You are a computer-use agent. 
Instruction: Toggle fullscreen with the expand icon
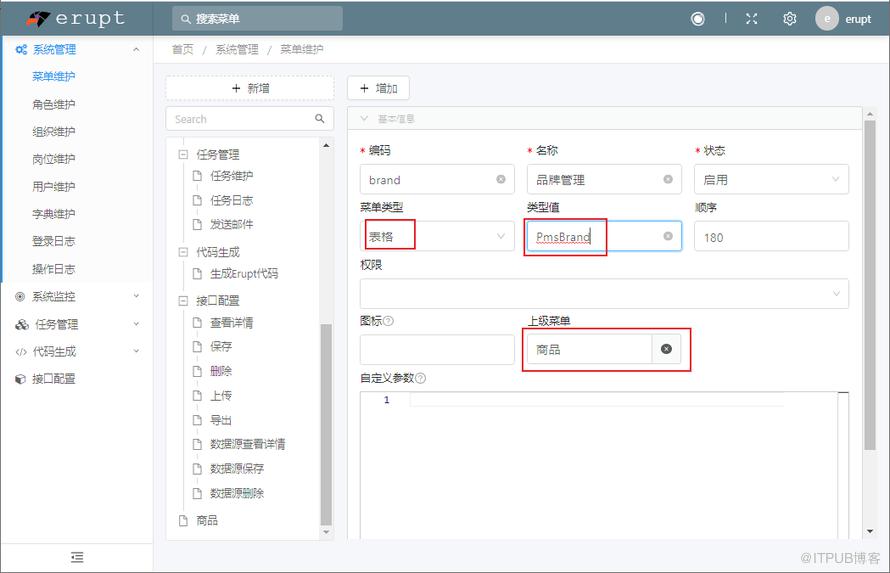tap(752, 19)
